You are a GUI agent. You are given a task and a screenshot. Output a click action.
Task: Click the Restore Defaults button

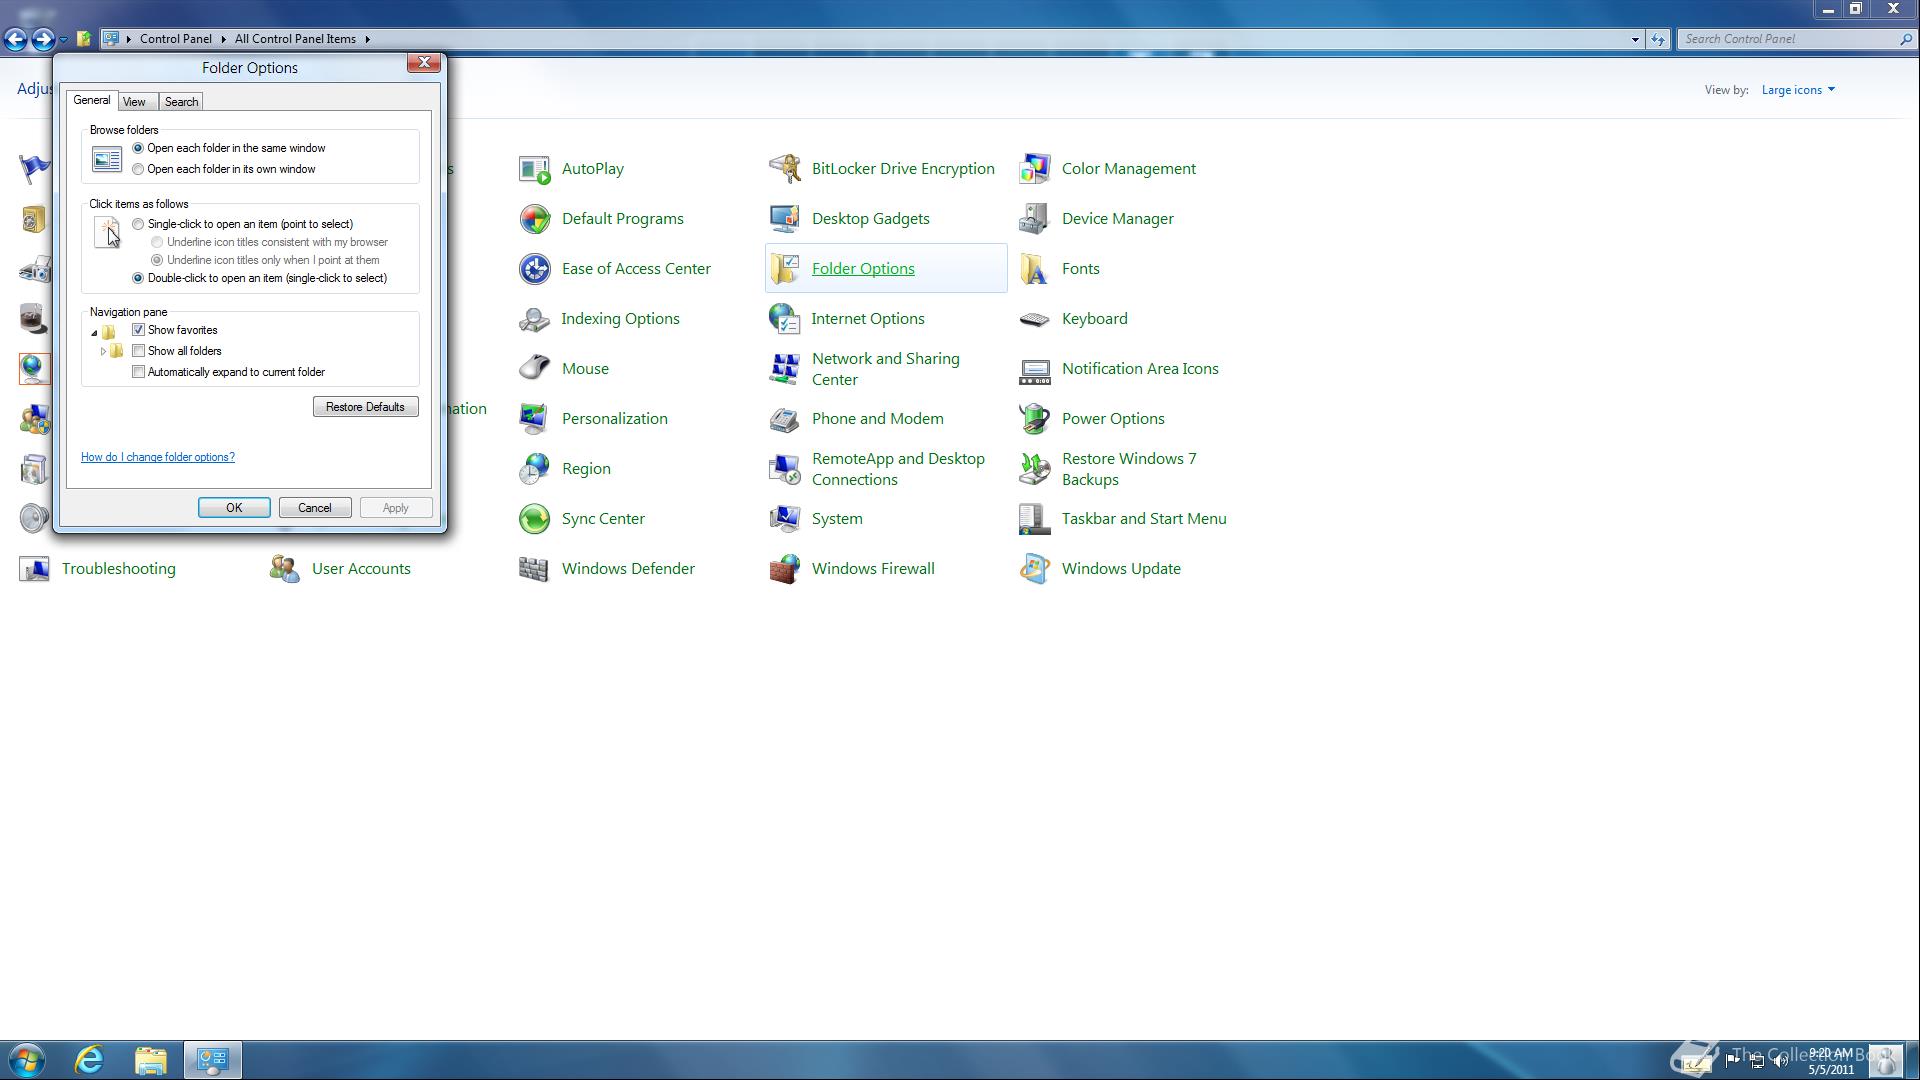click(365, 407)
